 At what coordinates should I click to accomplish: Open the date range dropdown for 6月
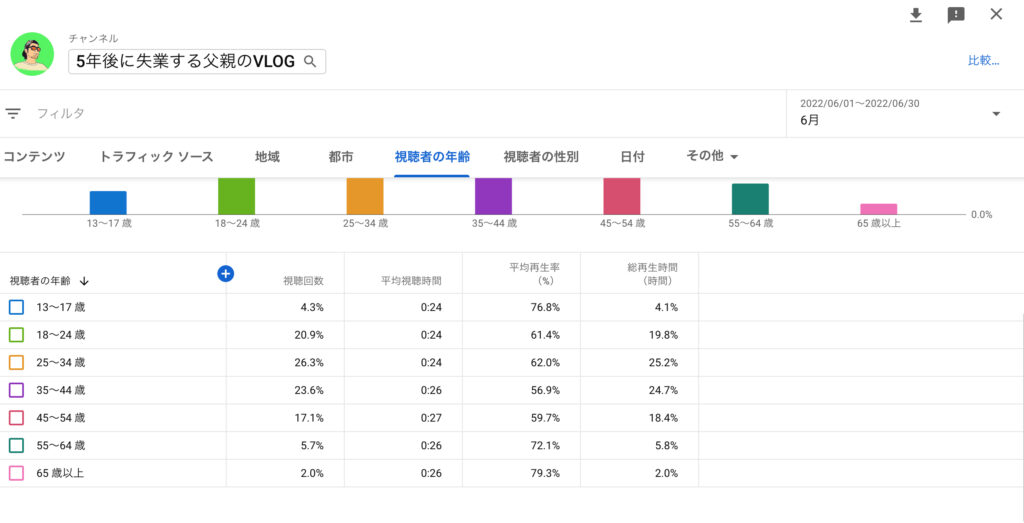tap(996, 114)
